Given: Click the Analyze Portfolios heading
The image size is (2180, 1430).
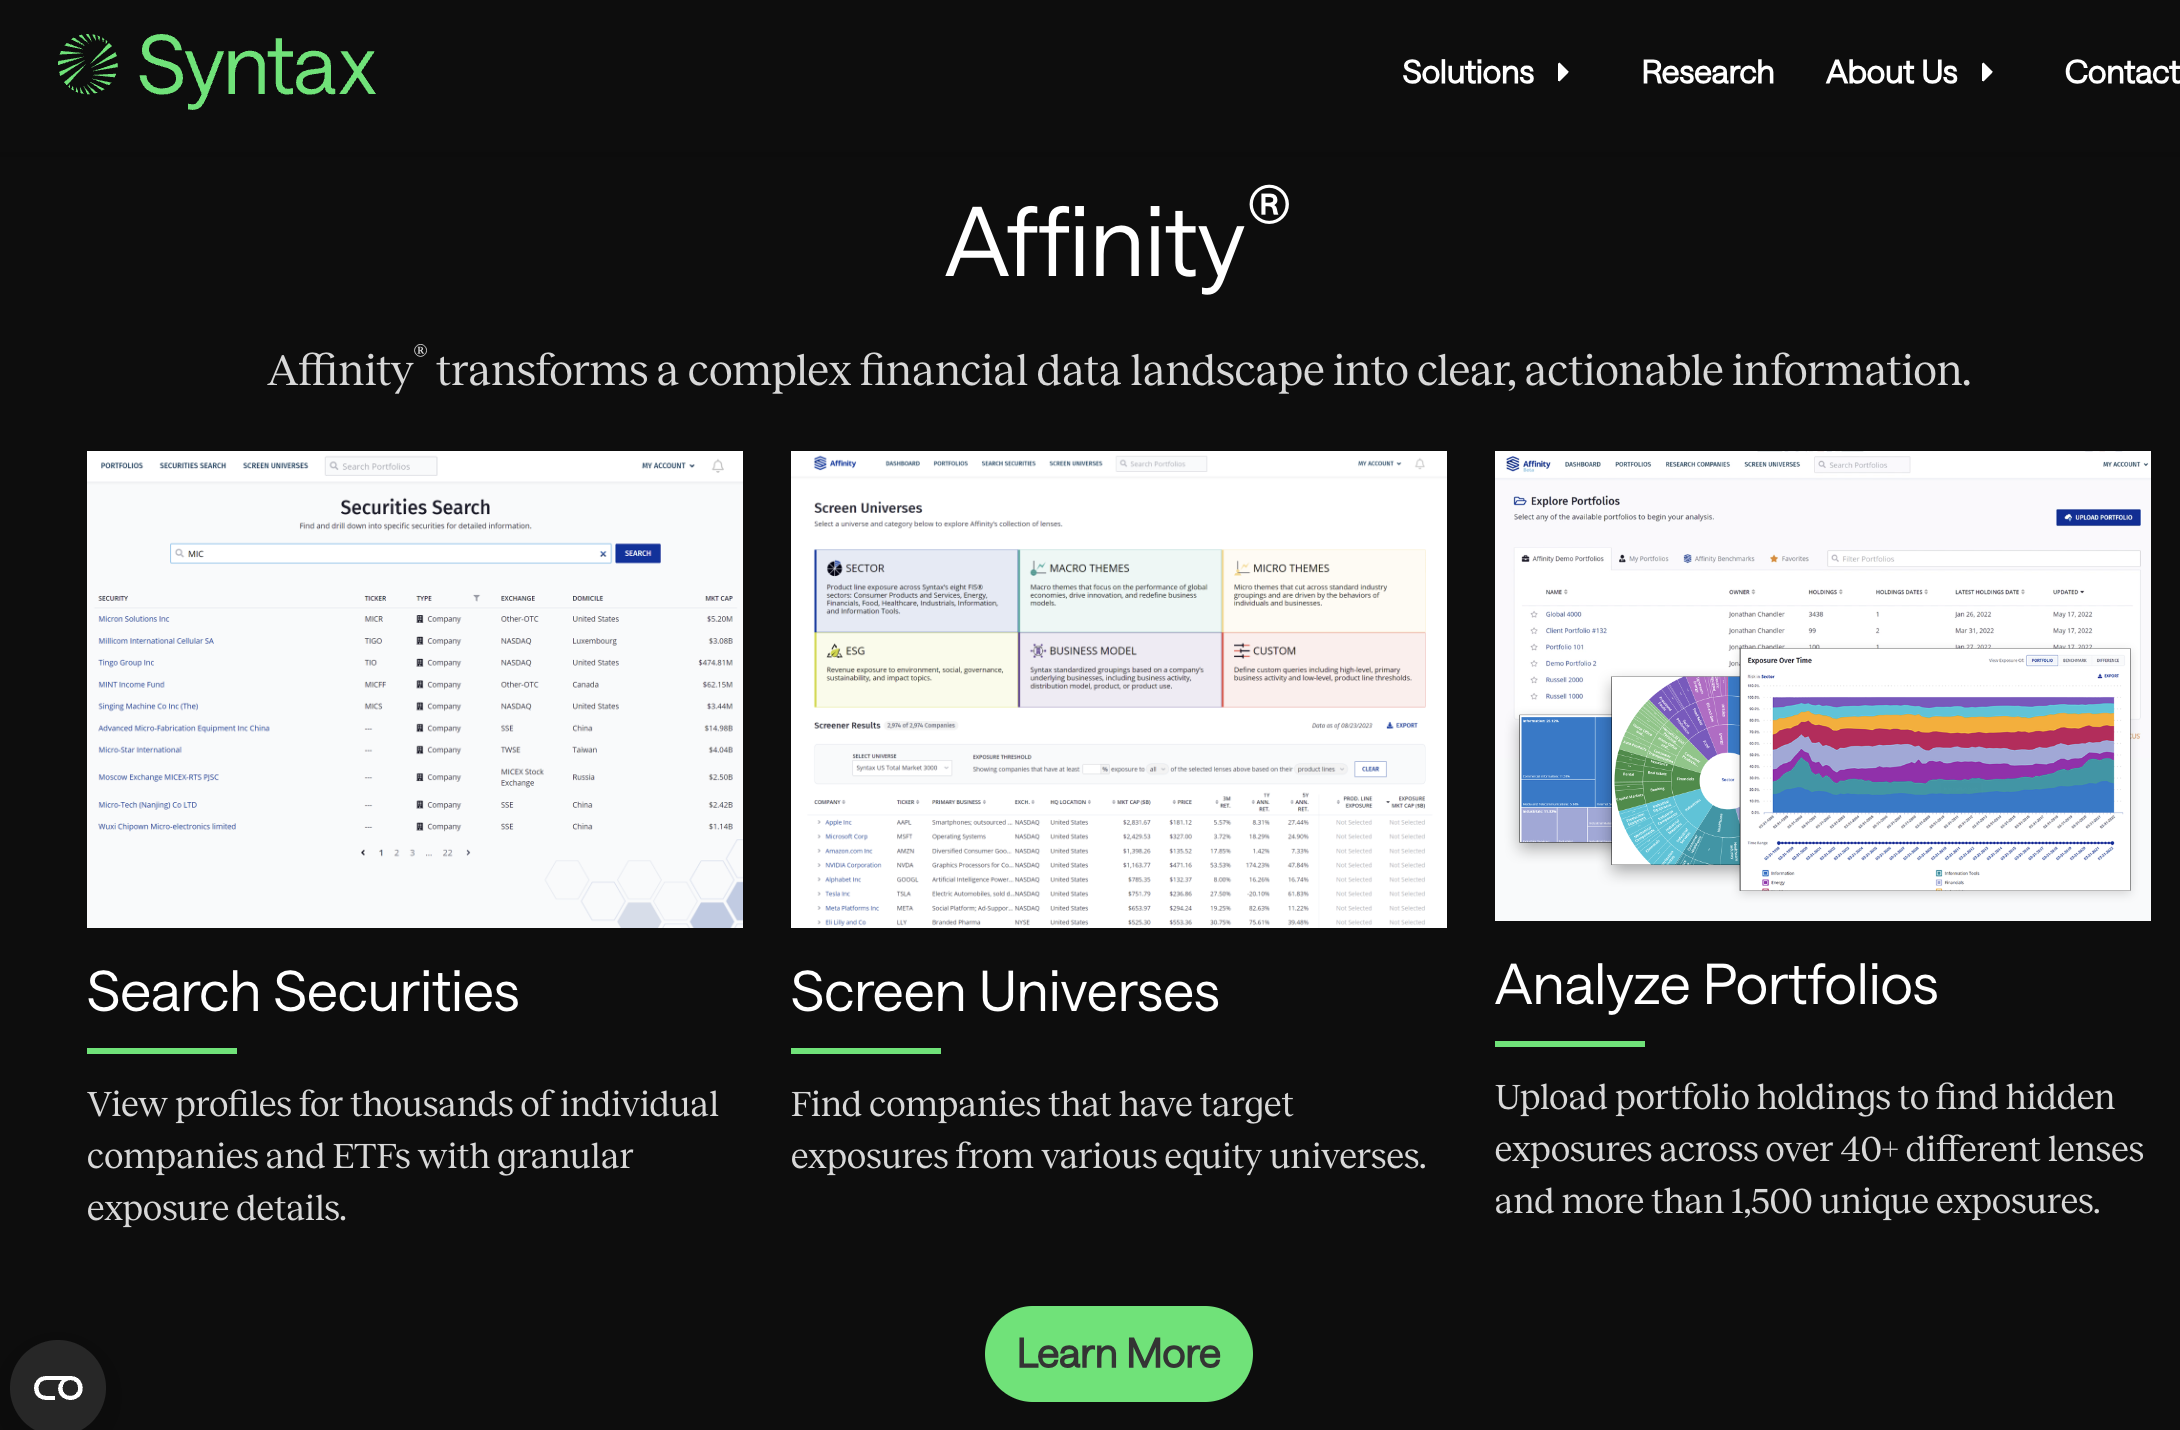Looking at the screenshot, I should pos(1716,985).
